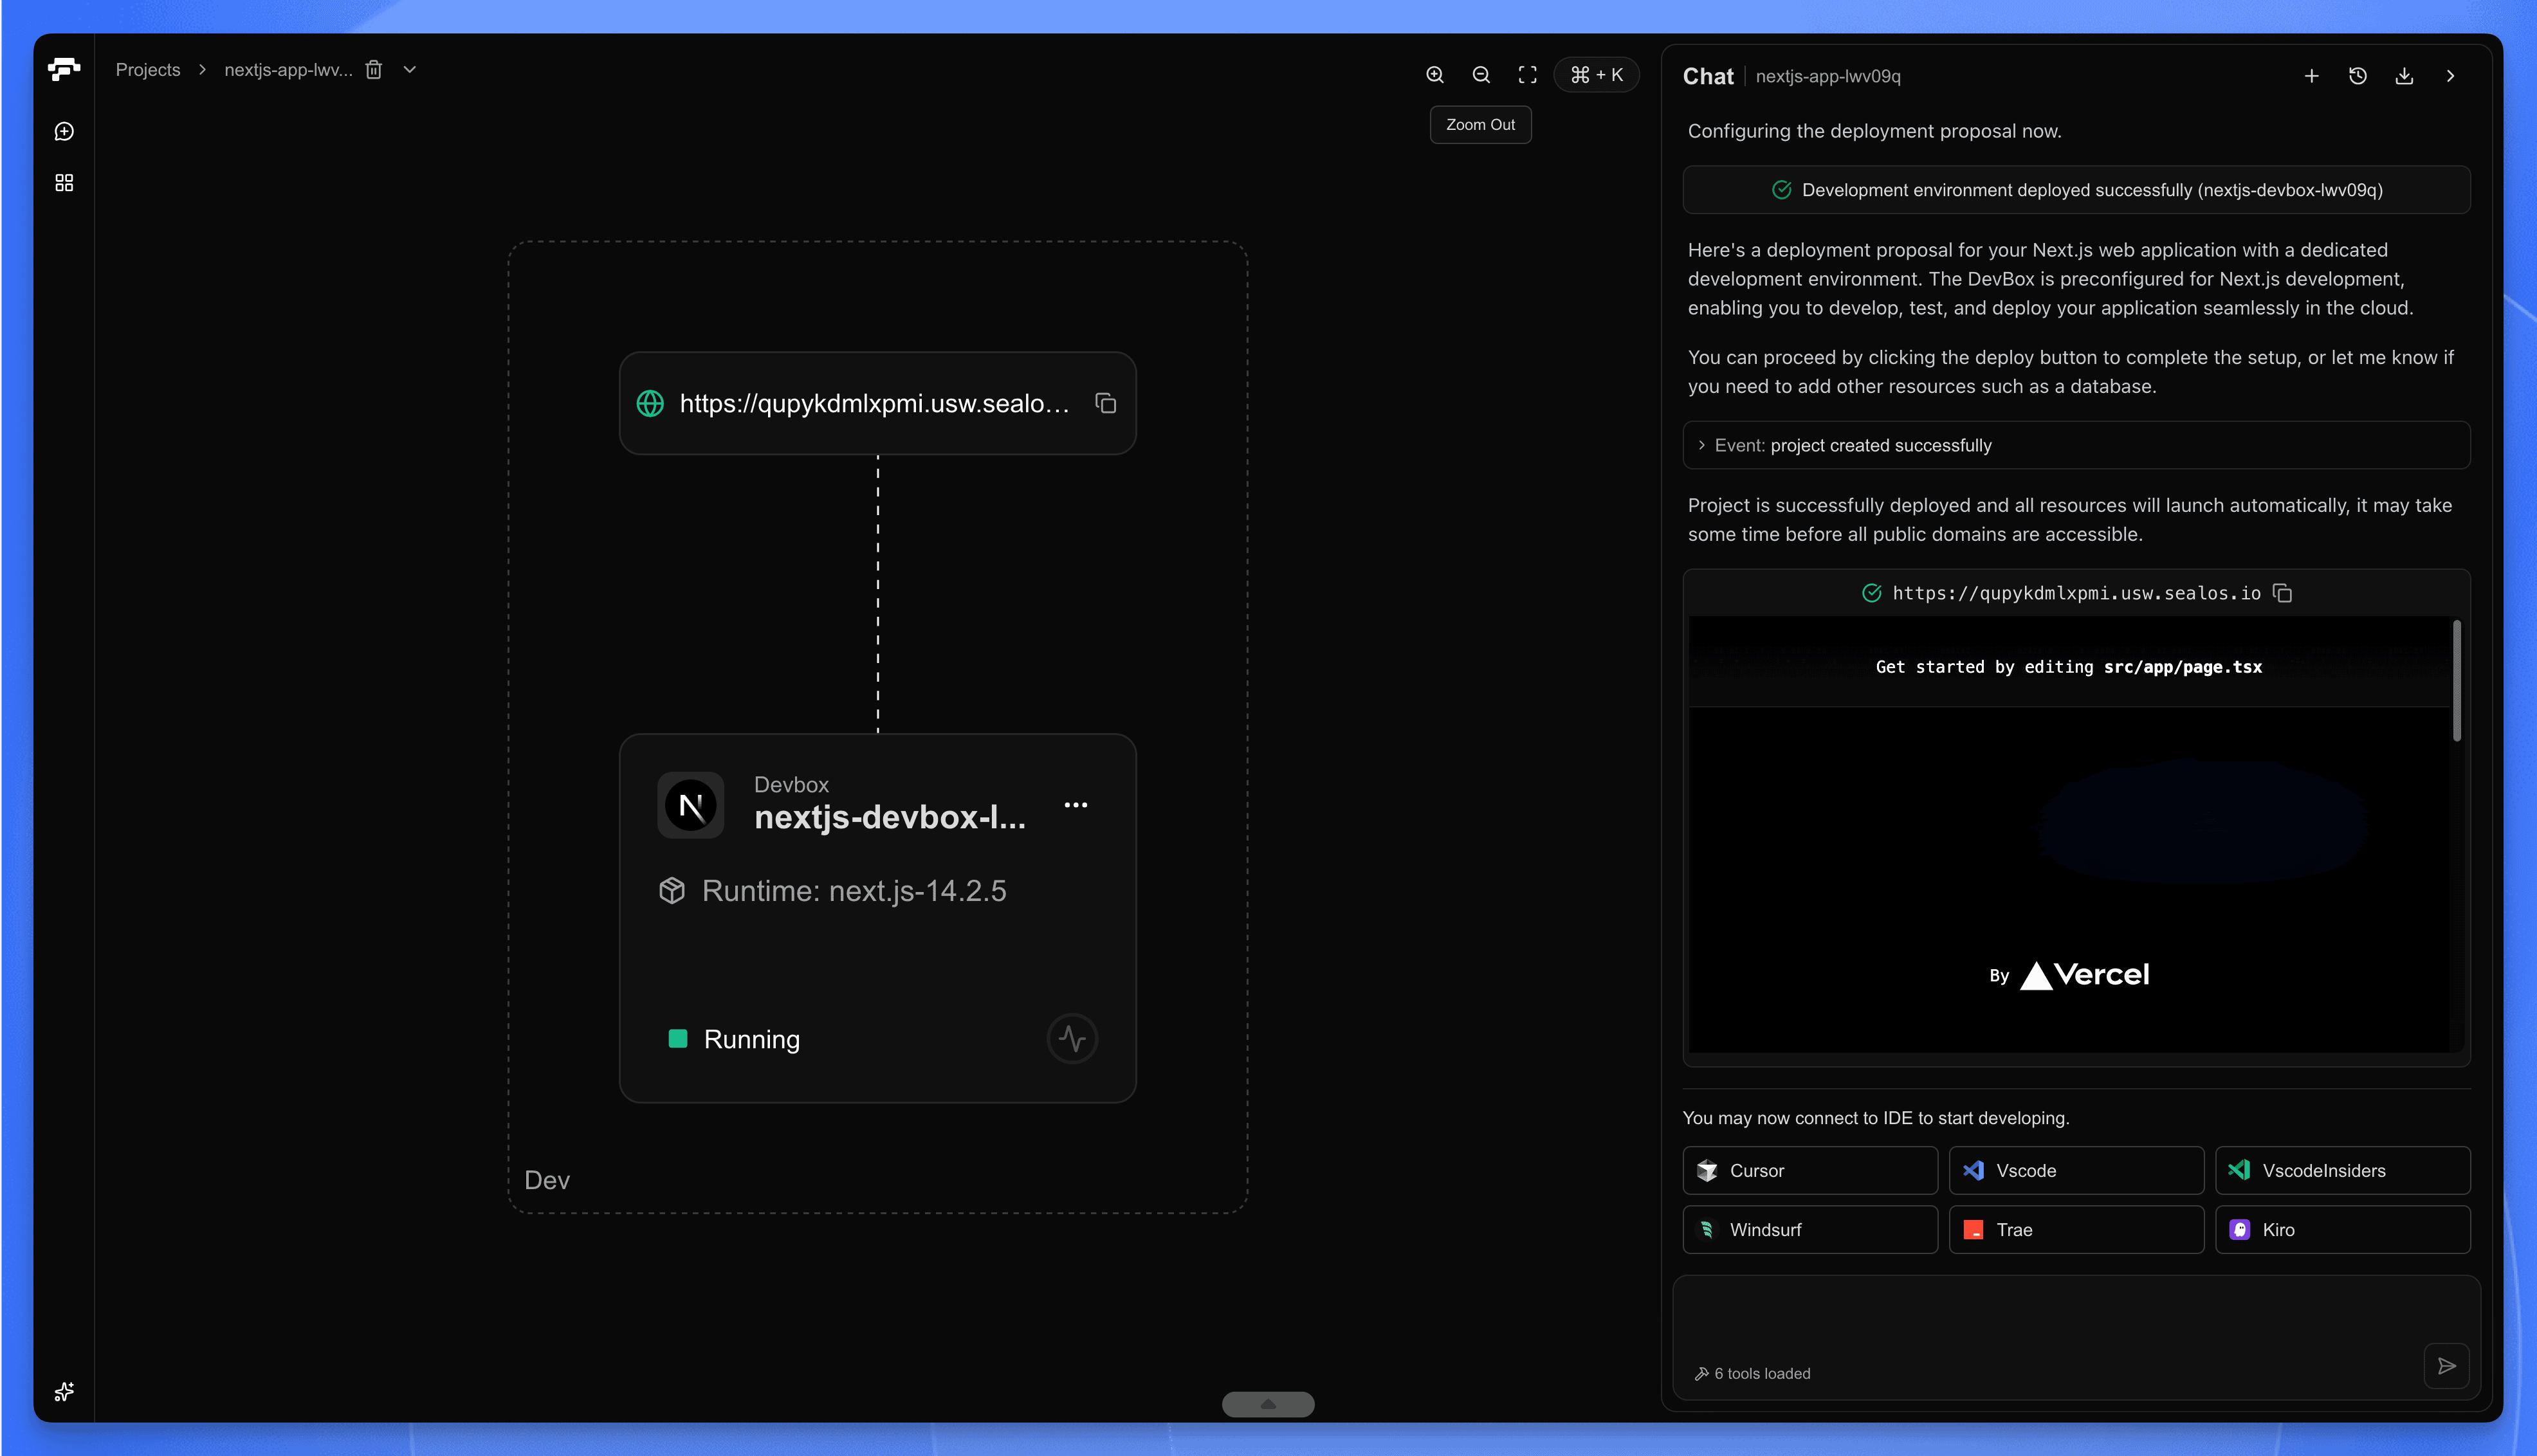
Task: Create a new chat with plus icon
Action: [2311, 76]
